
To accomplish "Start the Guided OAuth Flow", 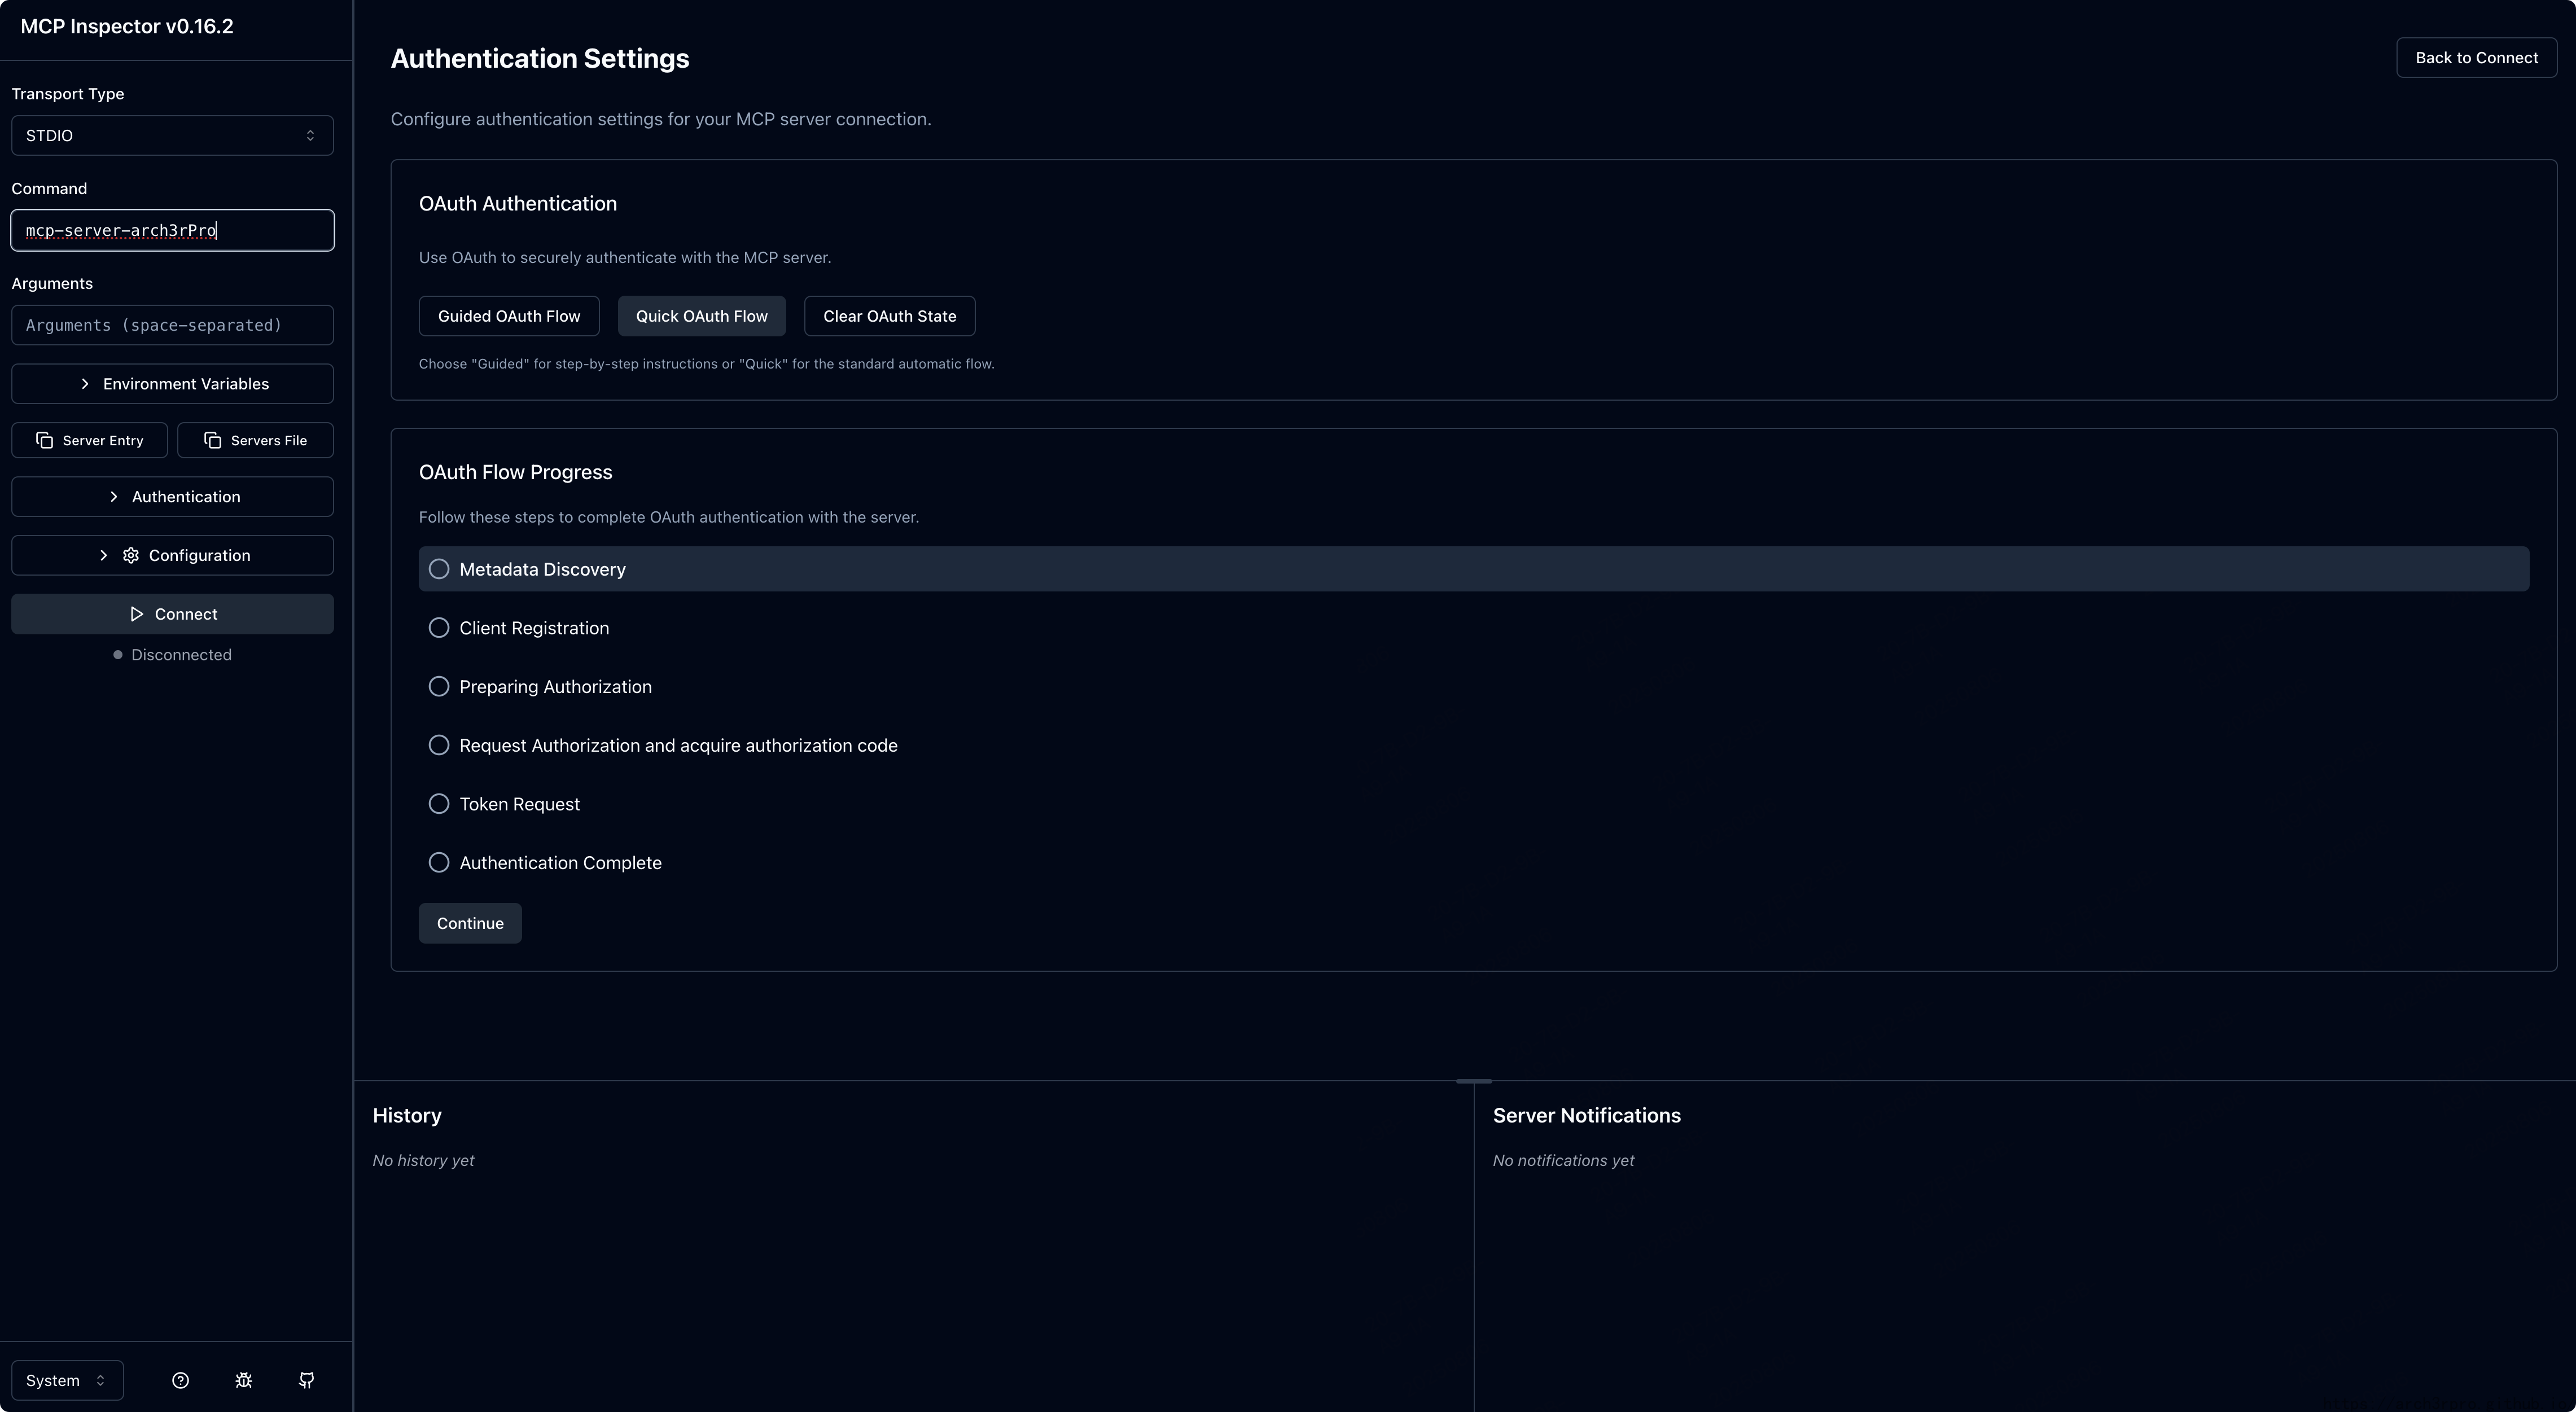I will click(508, 316).
